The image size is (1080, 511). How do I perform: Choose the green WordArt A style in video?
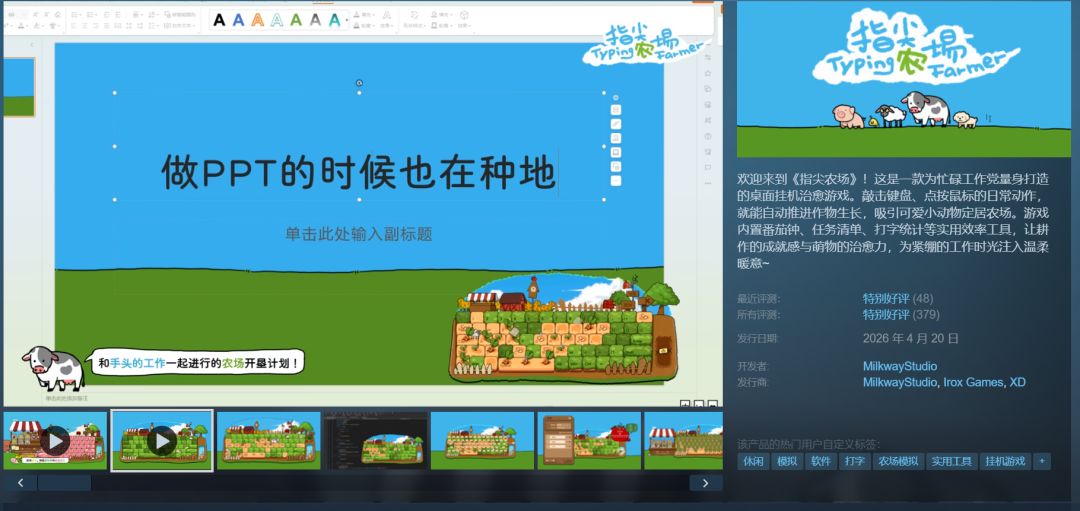(x=296, y=20)
